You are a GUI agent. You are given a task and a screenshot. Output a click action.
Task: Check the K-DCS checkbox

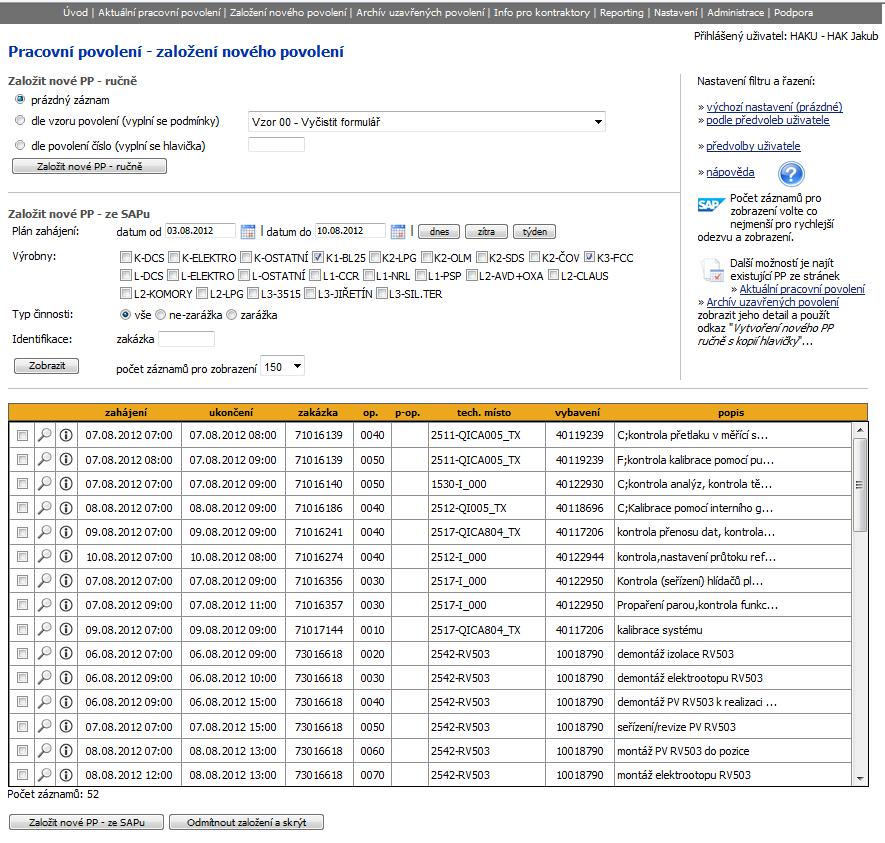pyautogui.click(x=125, y=257)
